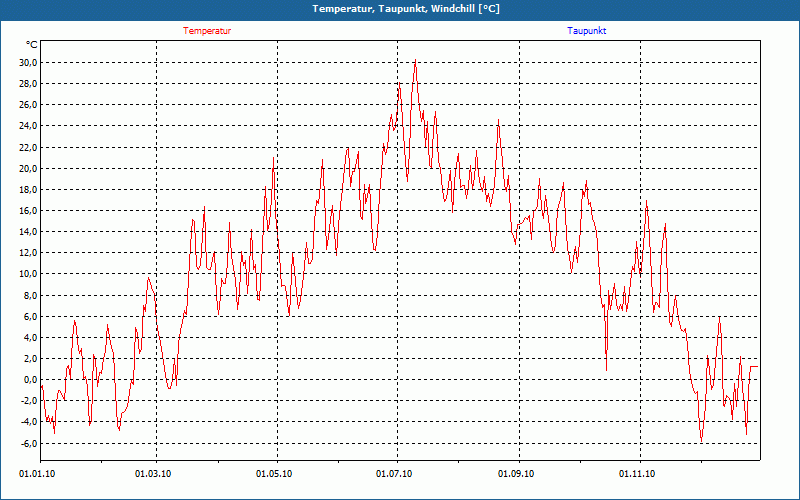Click the blue Taupunkt legend label

tap(586, 31)
